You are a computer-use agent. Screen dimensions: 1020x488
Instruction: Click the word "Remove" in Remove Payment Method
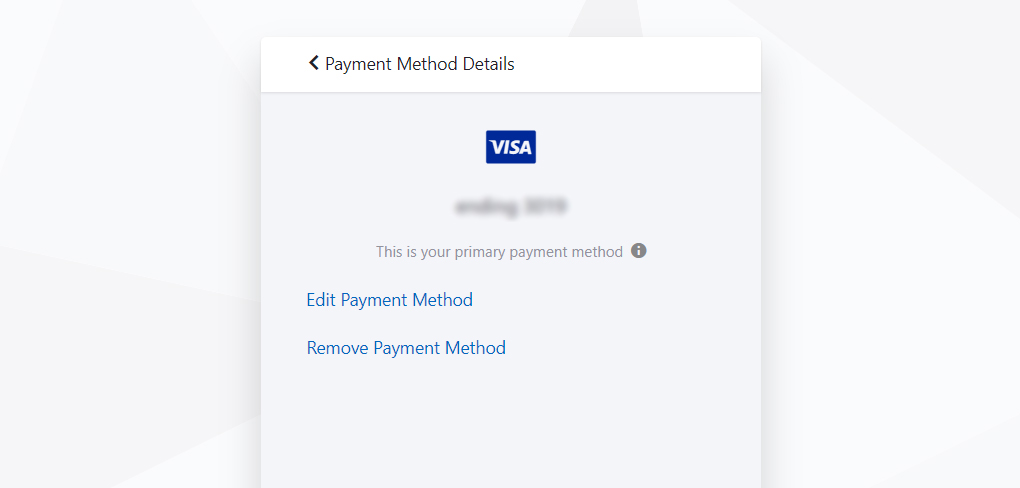[x=338, y=348]
